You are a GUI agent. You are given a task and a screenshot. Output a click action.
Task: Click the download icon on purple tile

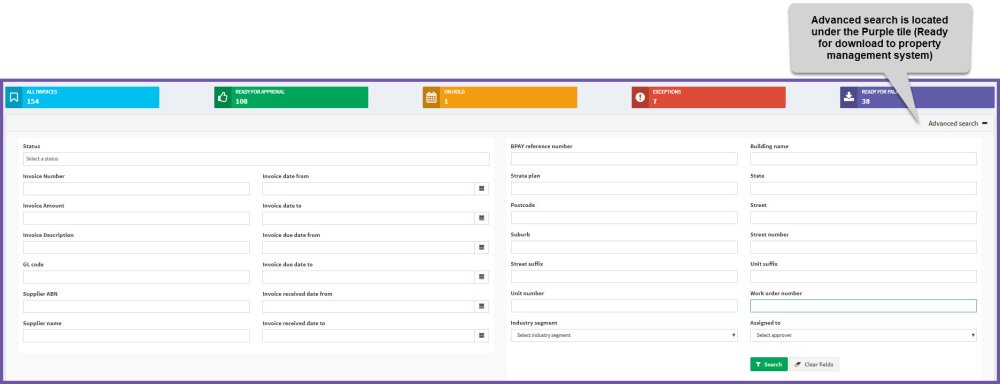[x=849, y=98]
